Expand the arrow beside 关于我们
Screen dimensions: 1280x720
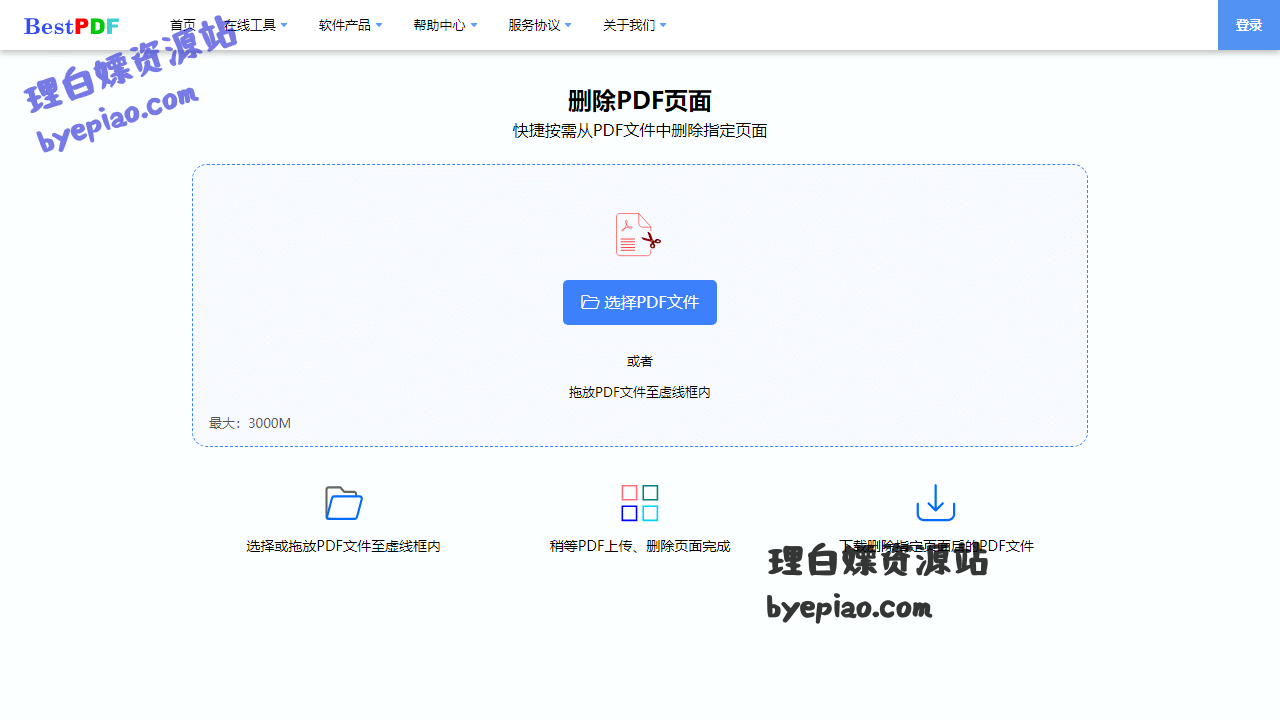pos(664,25)
